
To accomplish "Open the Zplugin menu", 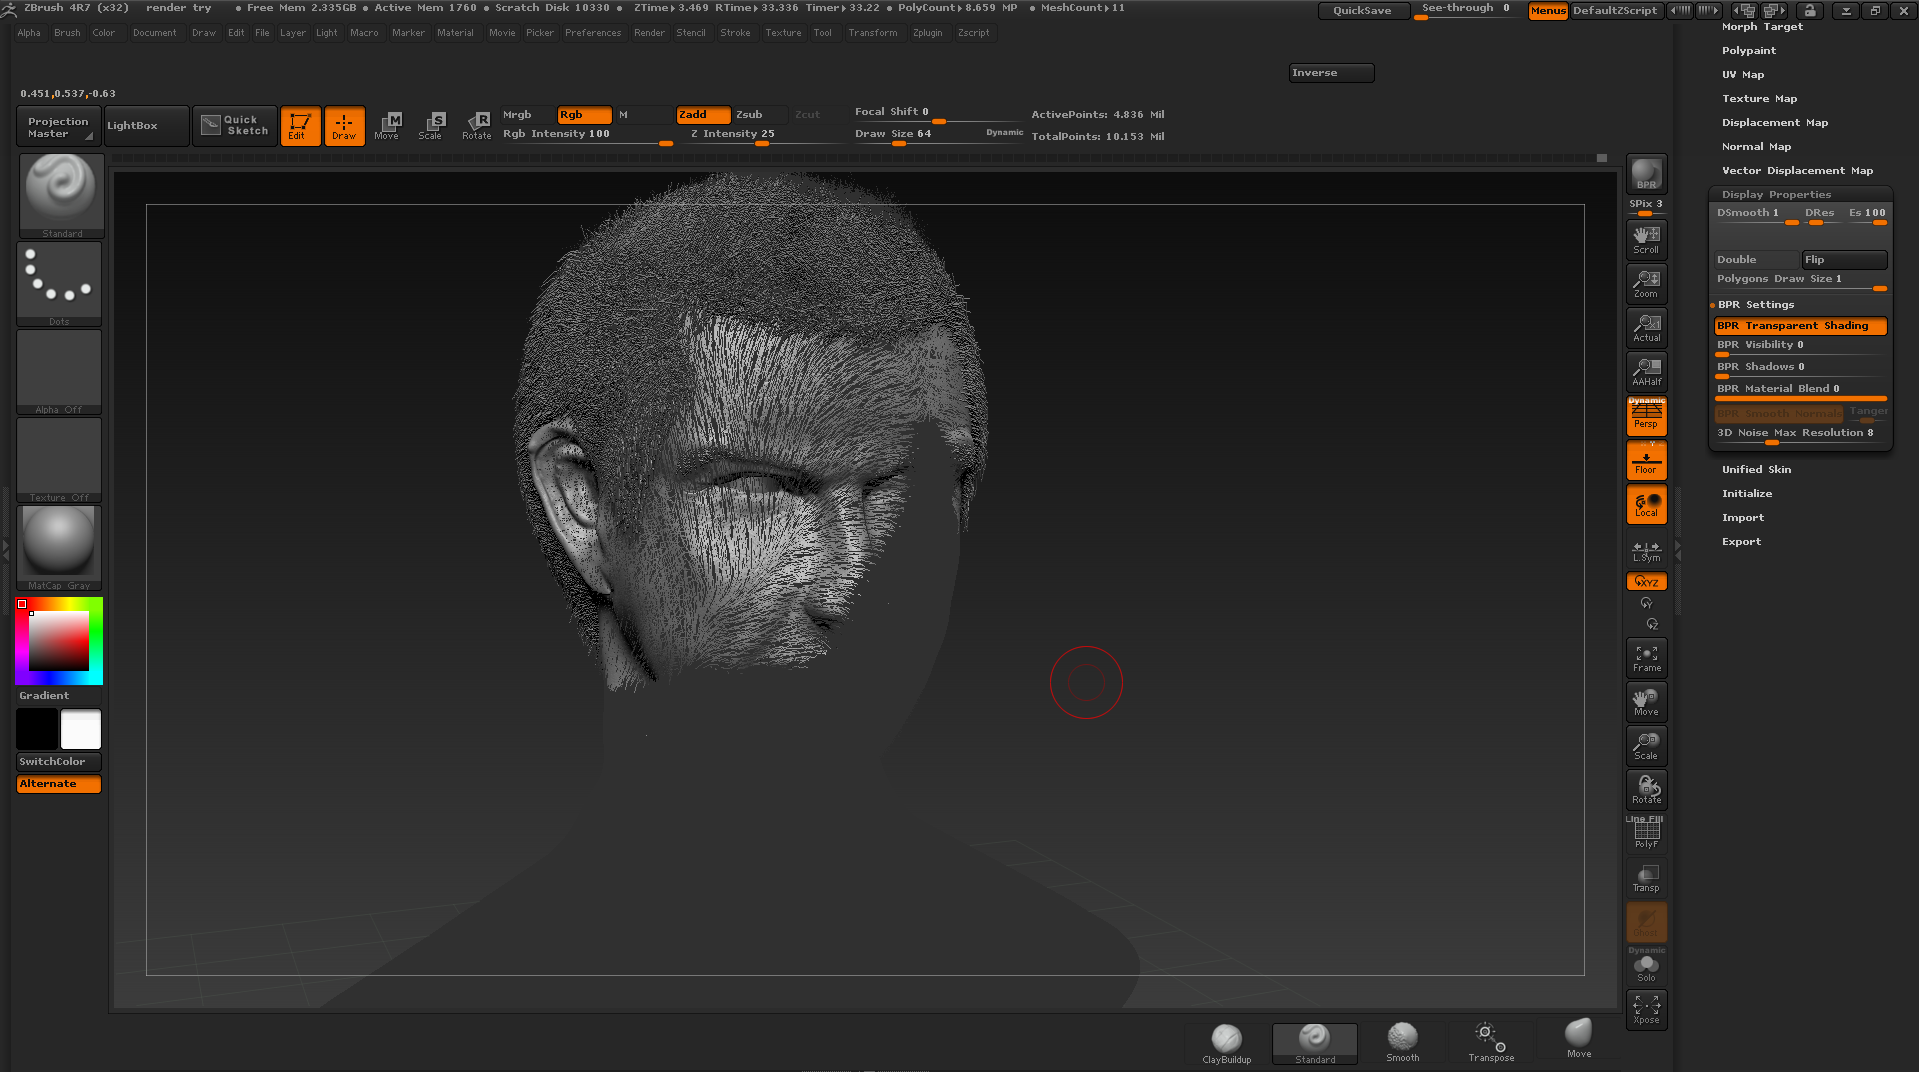I will pos(927,33).
